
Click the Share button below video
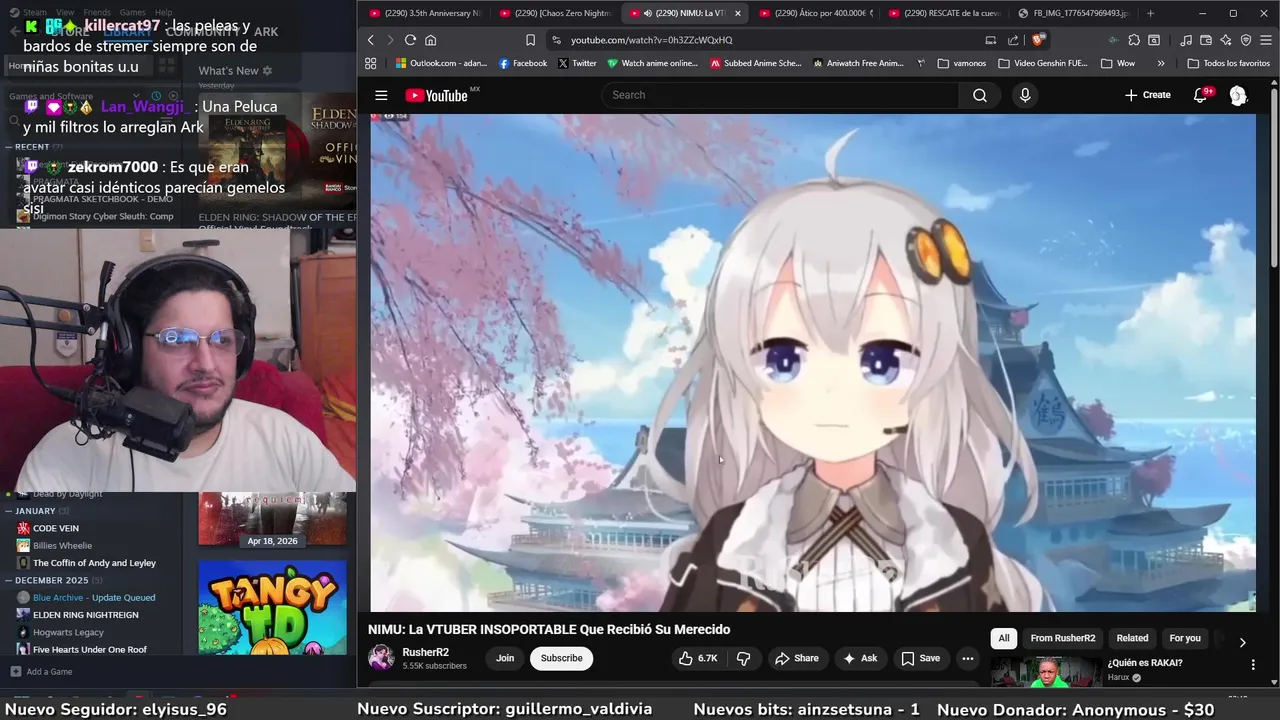pyautogui.click(x=797, y=658)
